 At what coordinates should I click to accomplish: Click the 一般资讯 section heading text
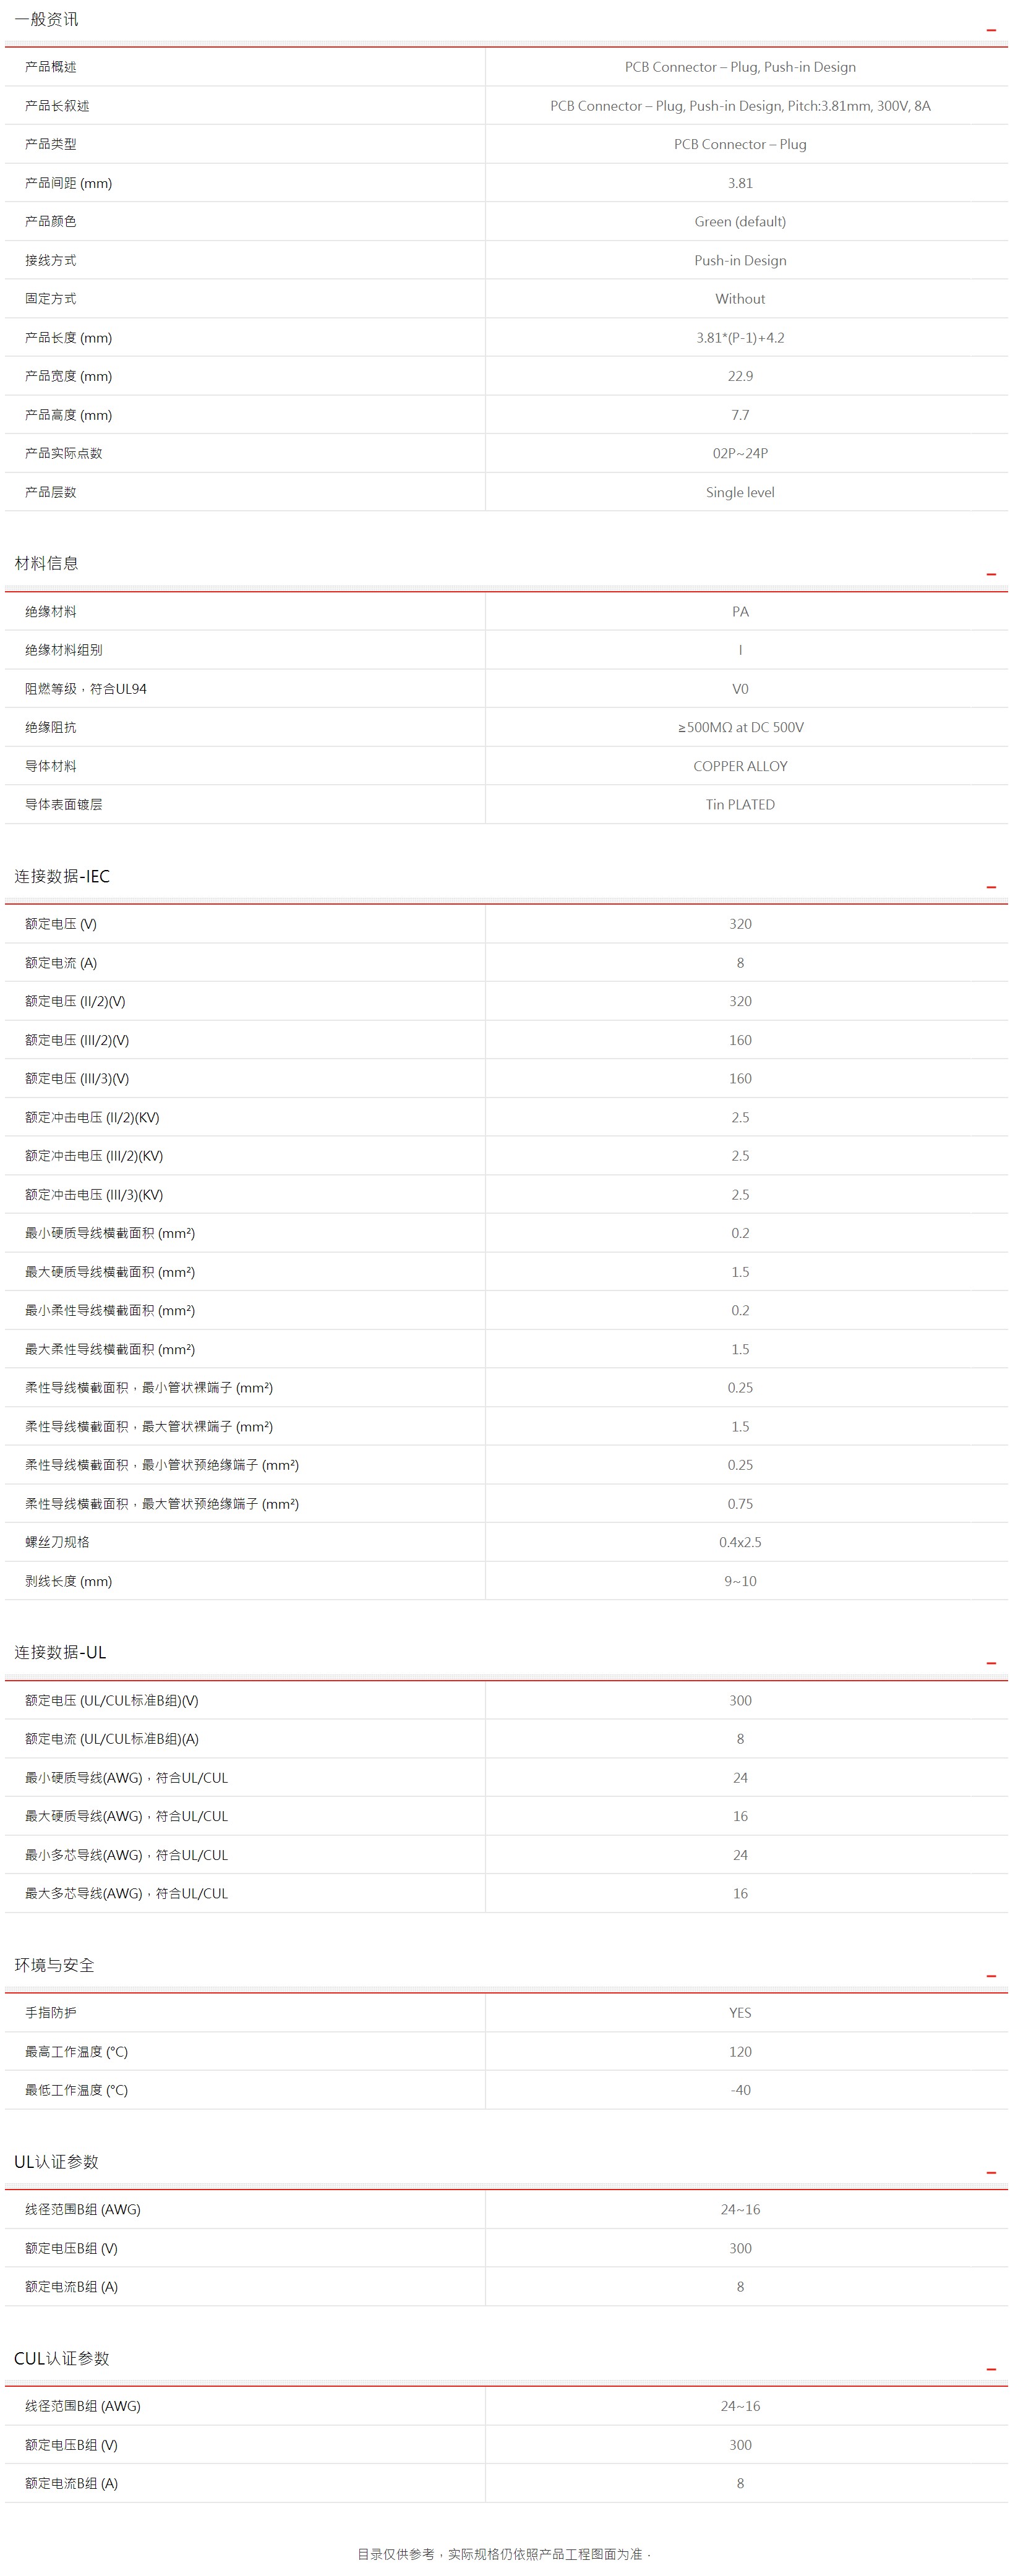tap(46, 19)
